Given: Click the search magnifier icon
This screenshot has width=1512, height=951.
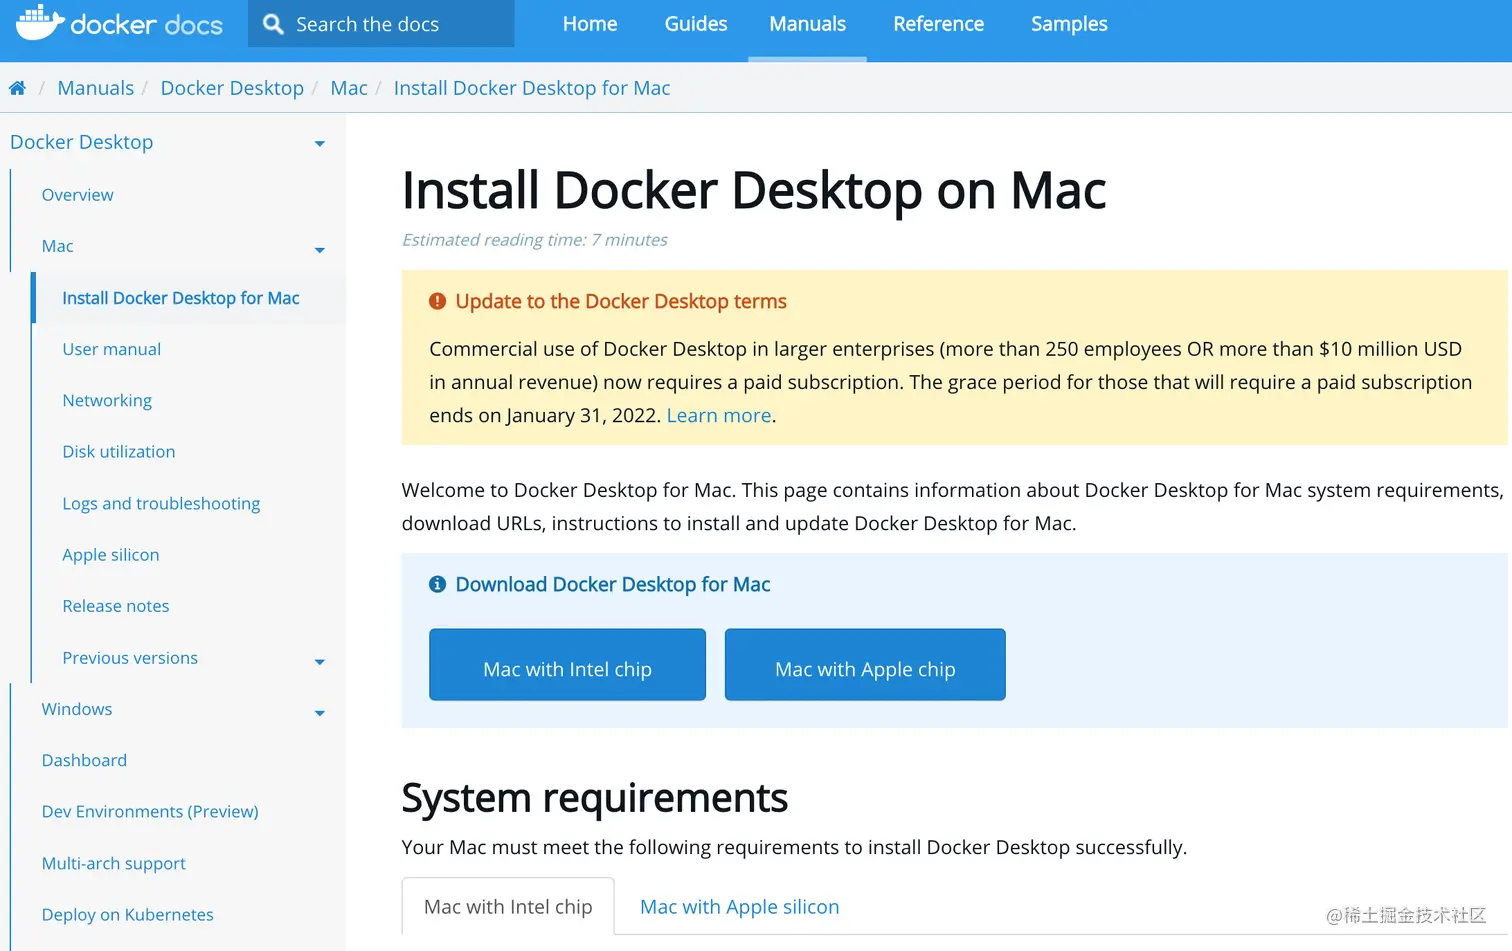Looking at the screenshot, I should click(x=273, y=24).
